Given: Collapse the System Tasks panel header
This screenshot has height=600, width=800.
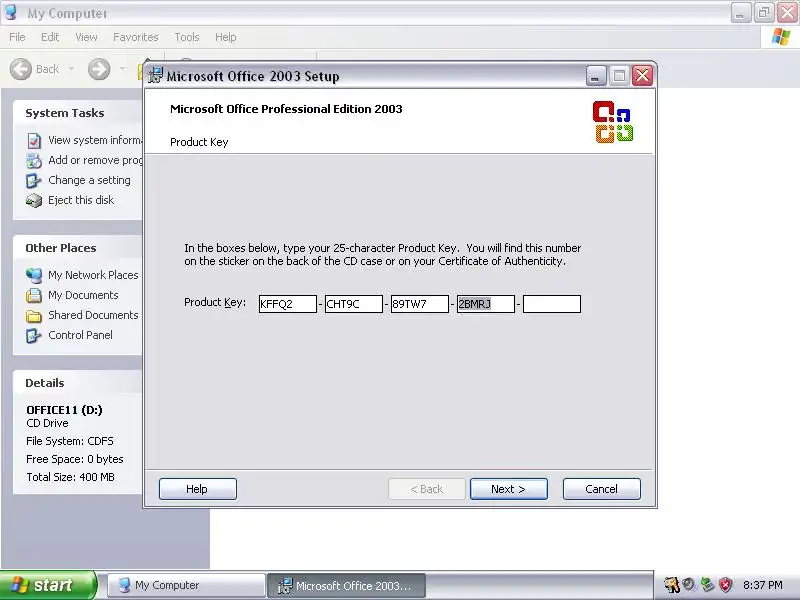Looking at the screenshot, I should click(x=78, y=113).
